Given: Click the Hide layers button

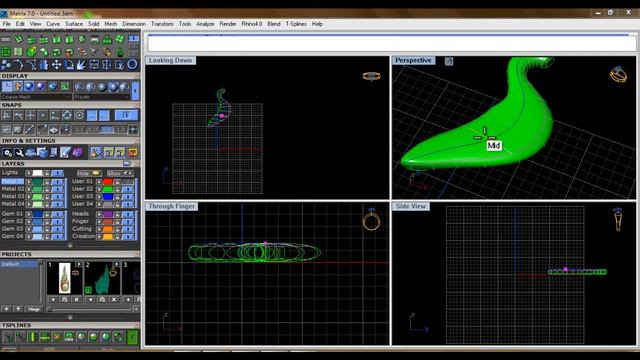Looking at the screenshot, I should pyautogui.click(x=89, y=173).
